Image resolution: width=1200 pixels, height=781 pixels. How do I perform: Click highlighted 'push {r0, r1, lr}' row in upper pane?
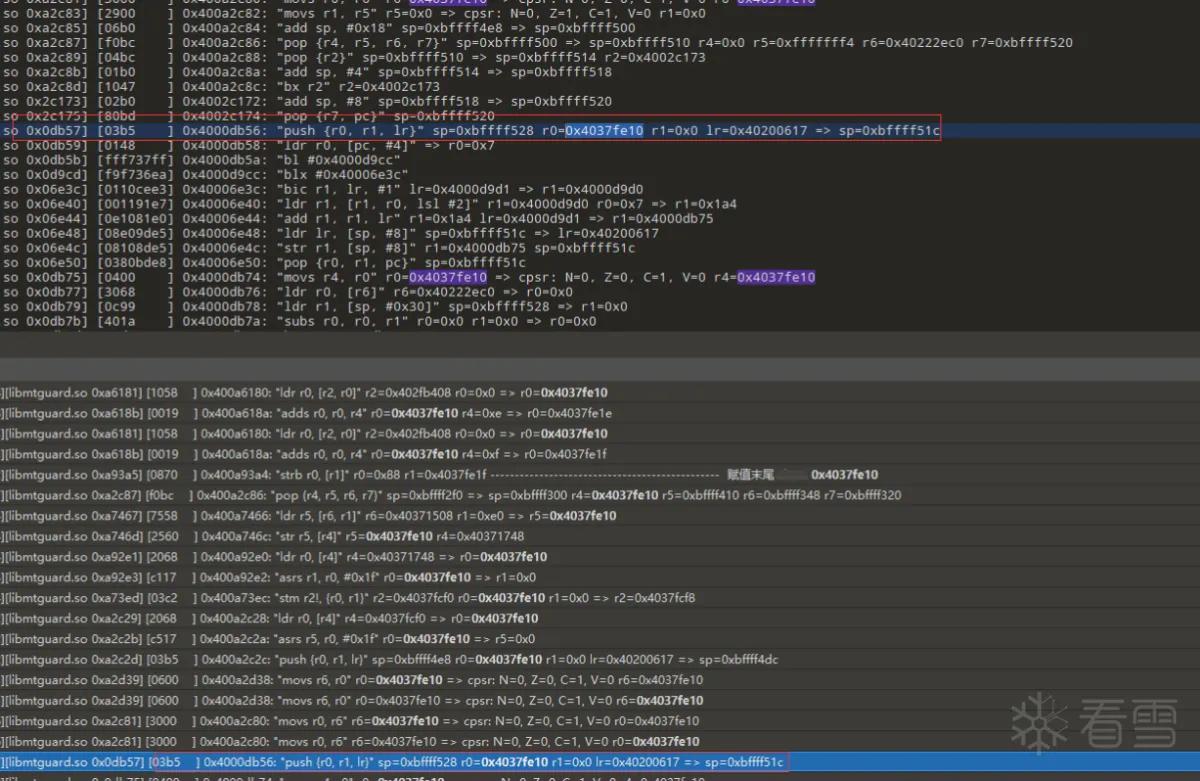pyautogui.click(x=600, y=131)
